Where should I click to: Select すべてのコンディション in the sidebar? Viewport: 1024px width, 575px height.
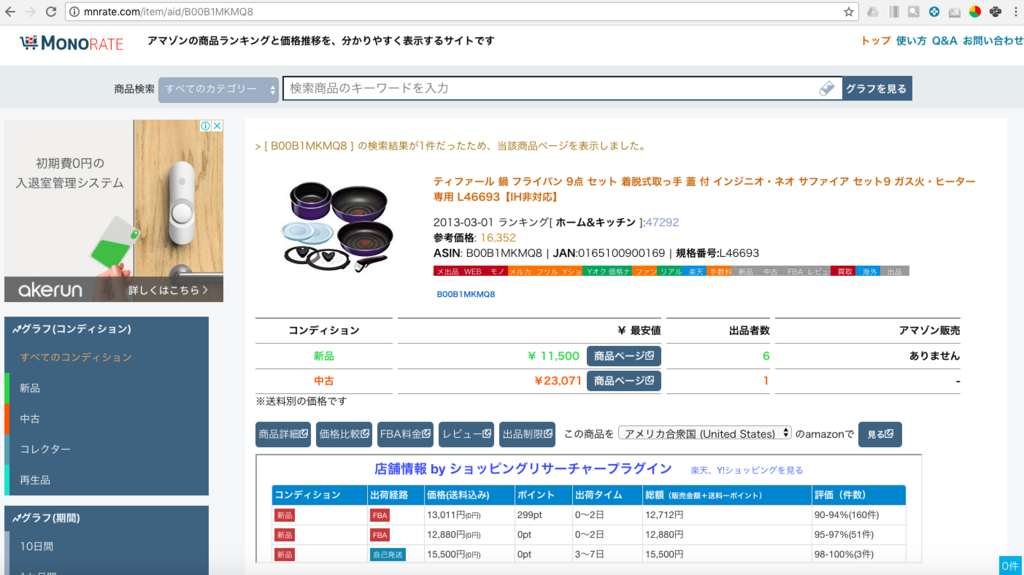(76, 357)
